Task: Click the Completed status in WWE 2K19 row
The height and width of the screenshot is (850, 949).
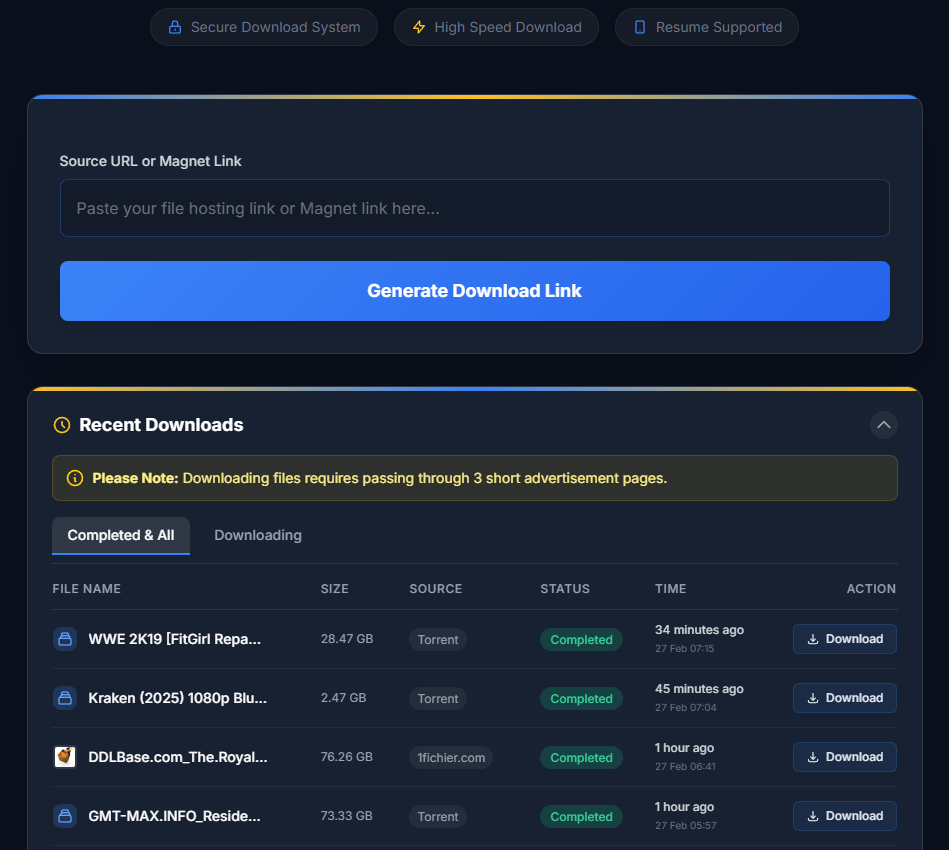Action: click(581, 640)
